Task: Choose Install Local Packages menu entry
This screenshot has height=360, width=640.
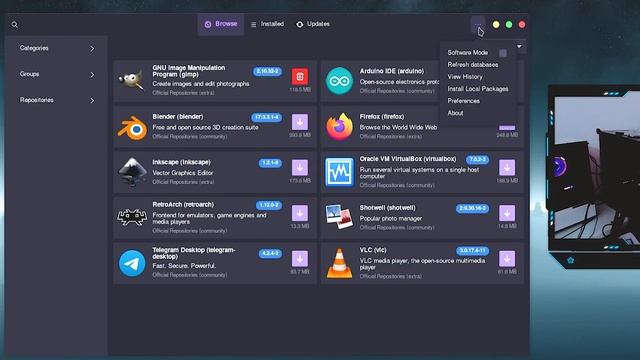Action: (x=478, y=89)
